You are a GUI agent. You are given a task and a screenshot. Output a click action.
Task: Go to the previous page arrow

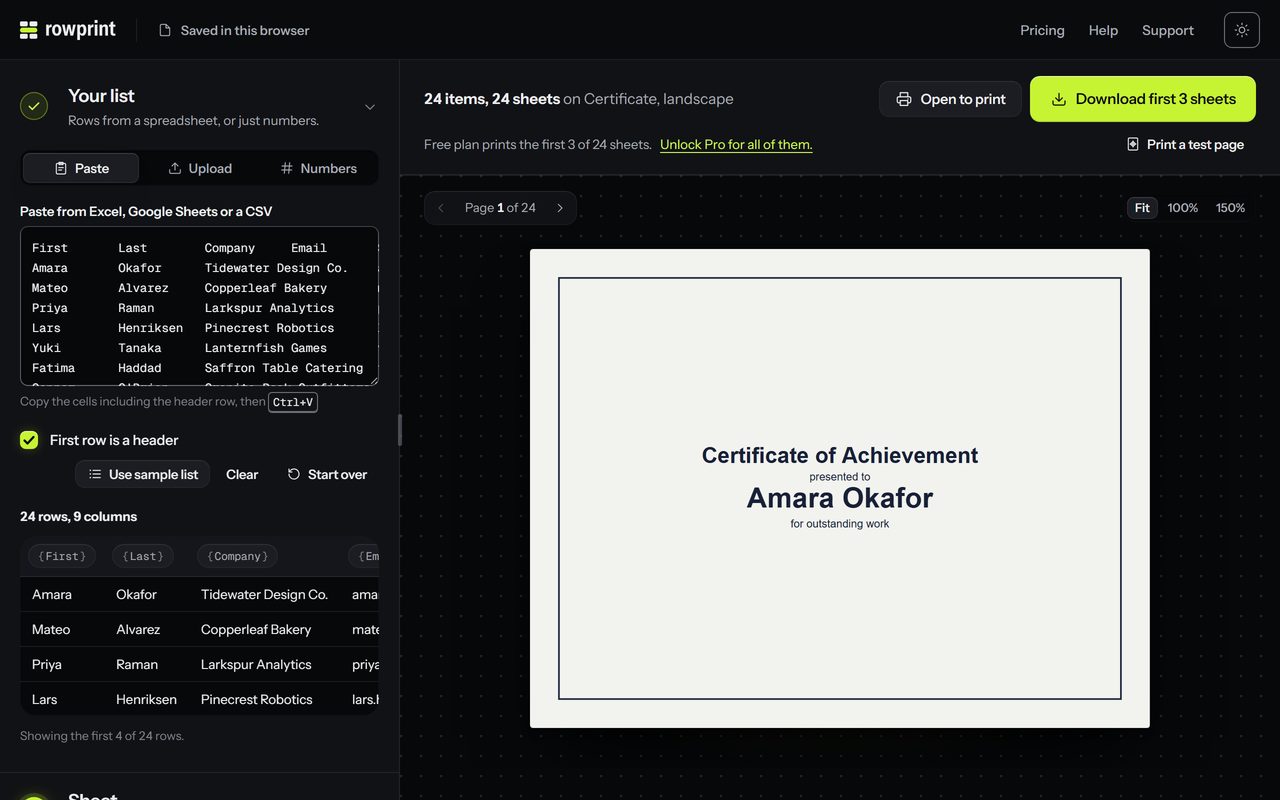pyautogui.click(x=441, y=208)
